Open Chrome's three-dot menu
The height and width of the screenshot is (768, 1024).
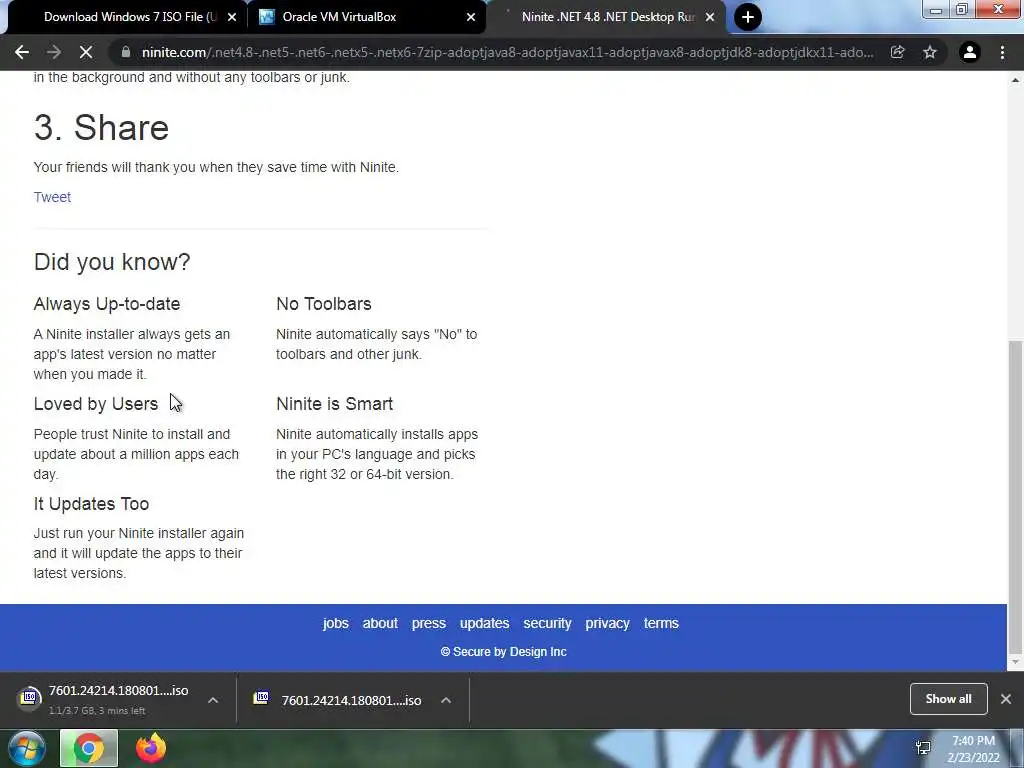[x=1002, y=52]
